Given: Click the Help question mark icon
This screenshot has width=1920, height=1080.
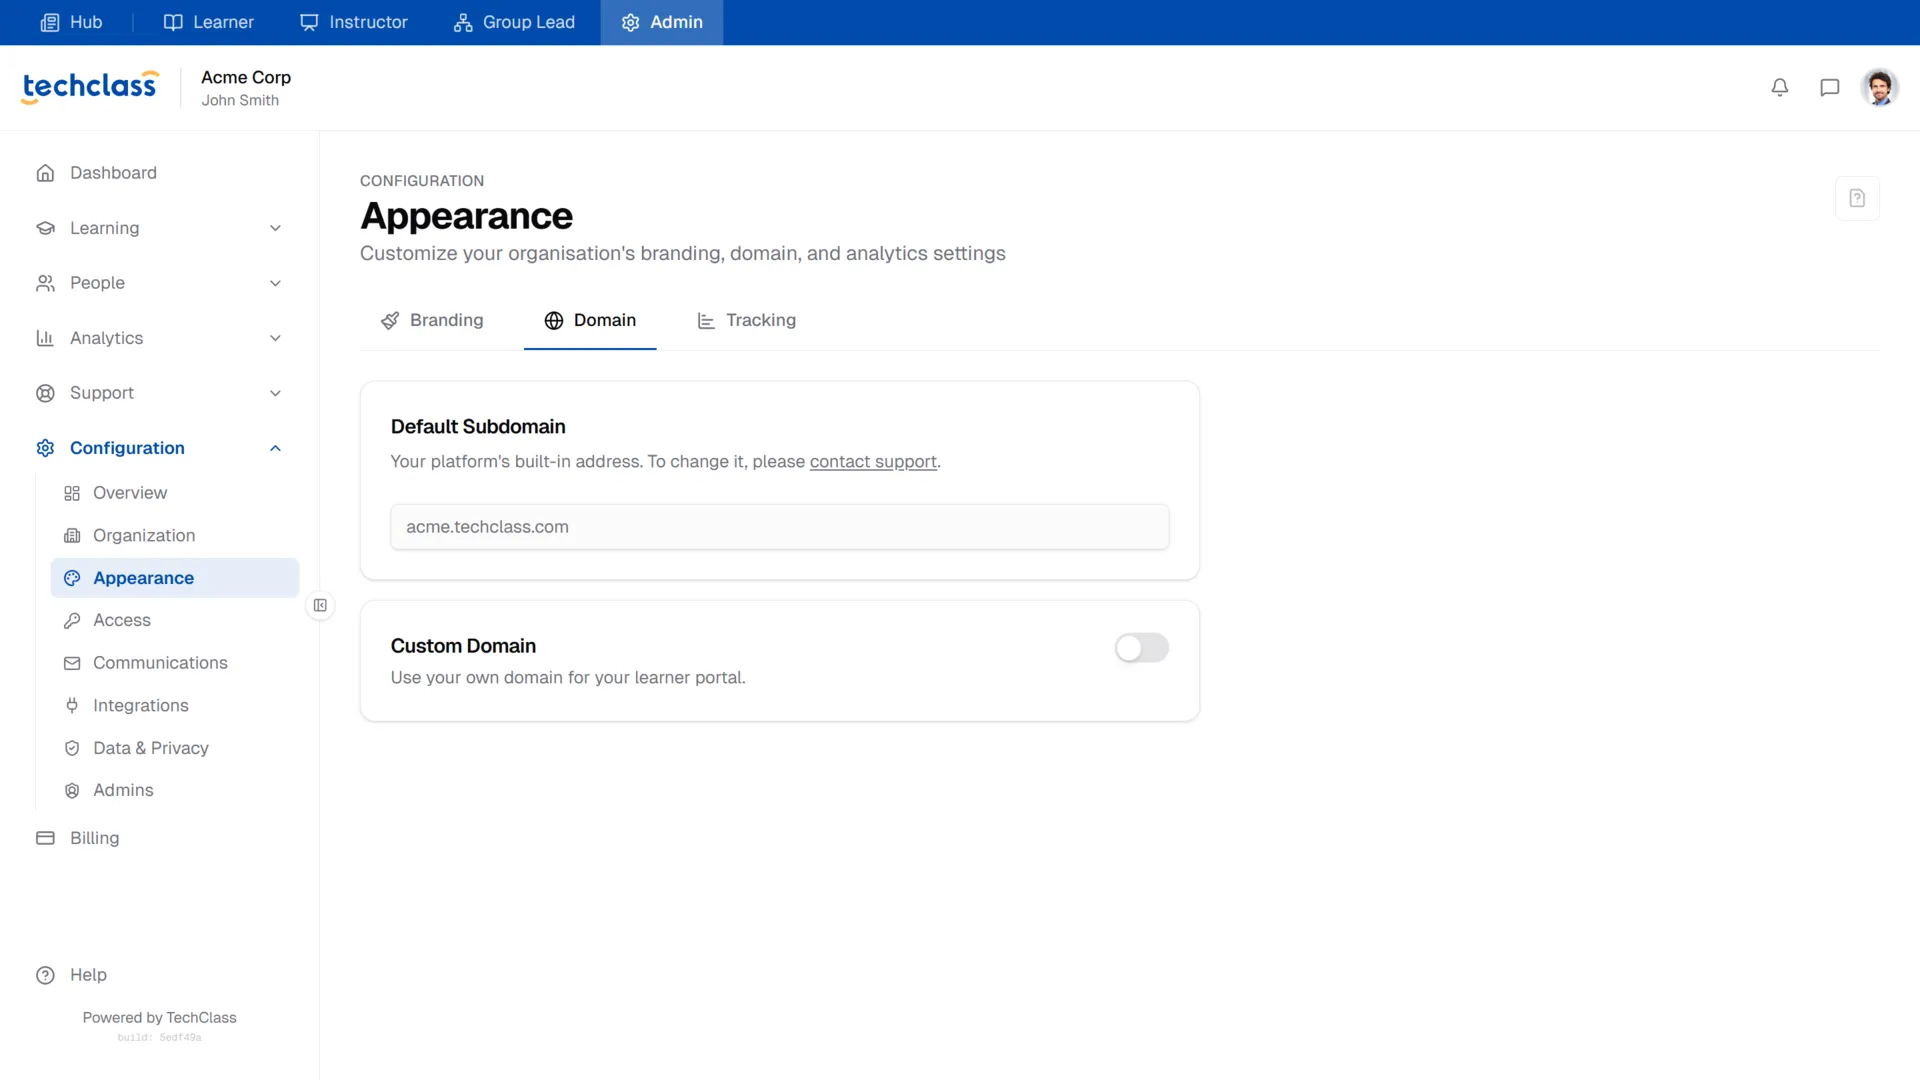Looking at the screenshot, I should pos(45,975).
